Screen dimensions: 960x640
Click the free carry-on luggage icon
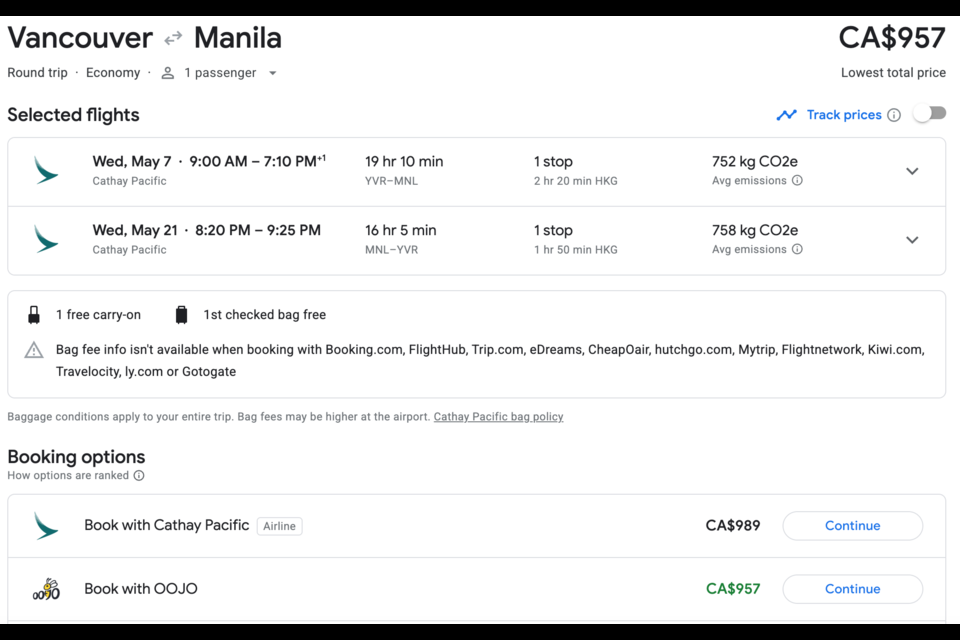point(34,315)
